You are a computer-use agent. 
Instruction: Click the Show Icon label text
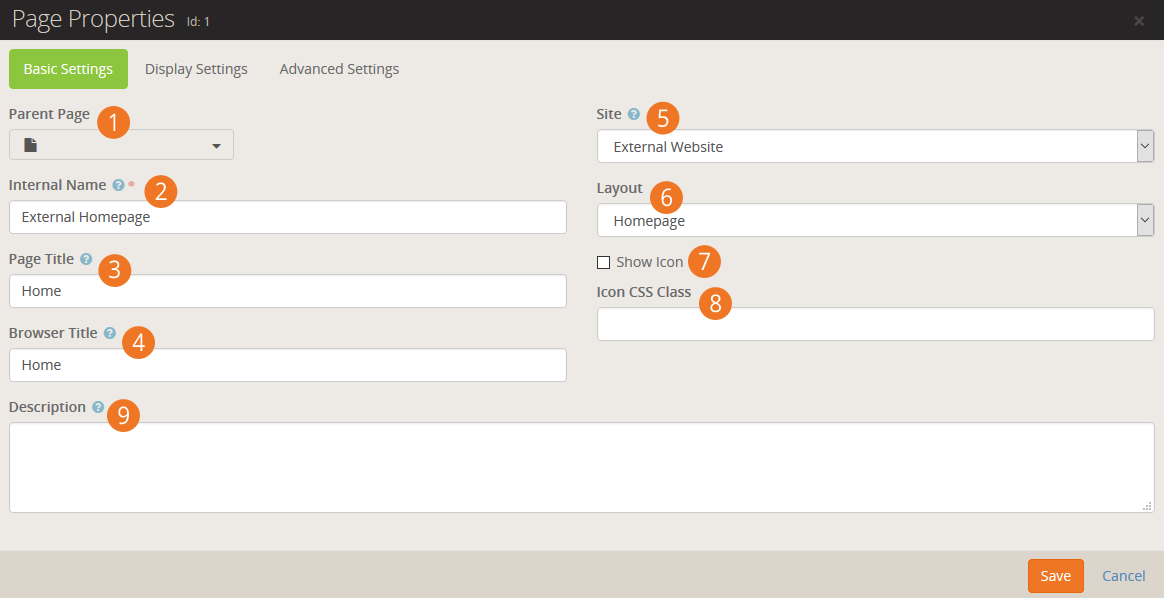650,262
